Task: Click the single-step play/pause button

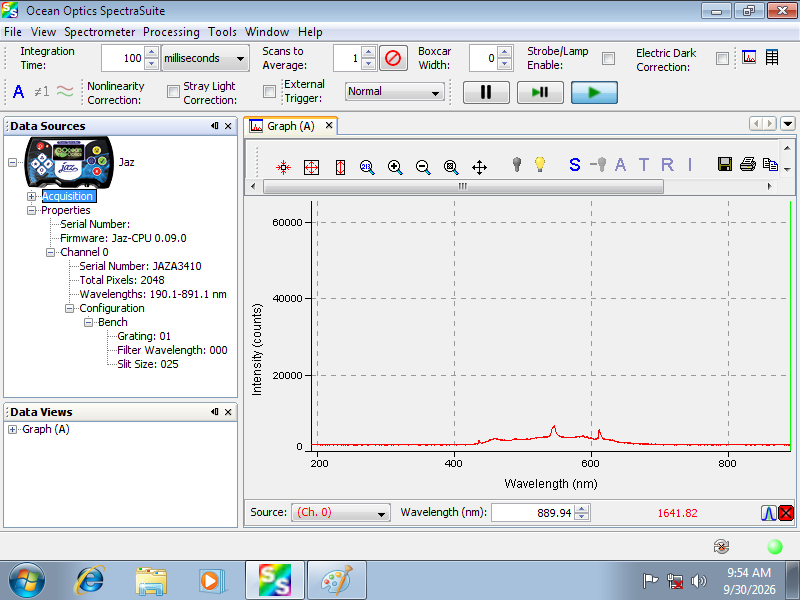Action: [540, 92]
